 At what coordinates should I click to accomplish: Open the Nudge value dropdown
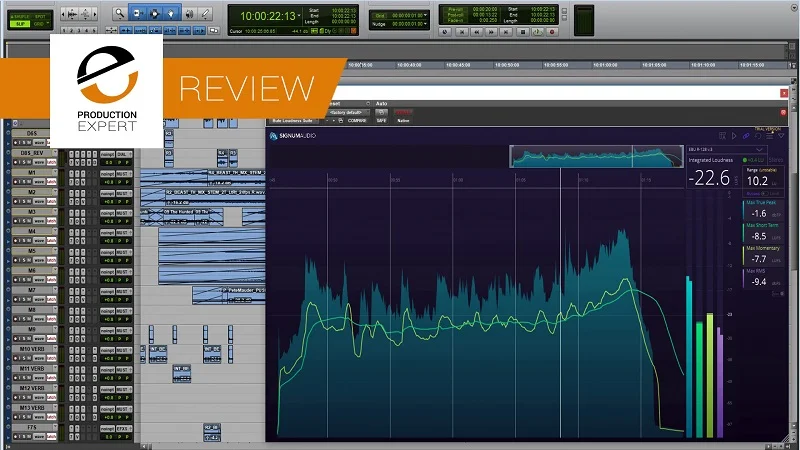tap(425, 24)
